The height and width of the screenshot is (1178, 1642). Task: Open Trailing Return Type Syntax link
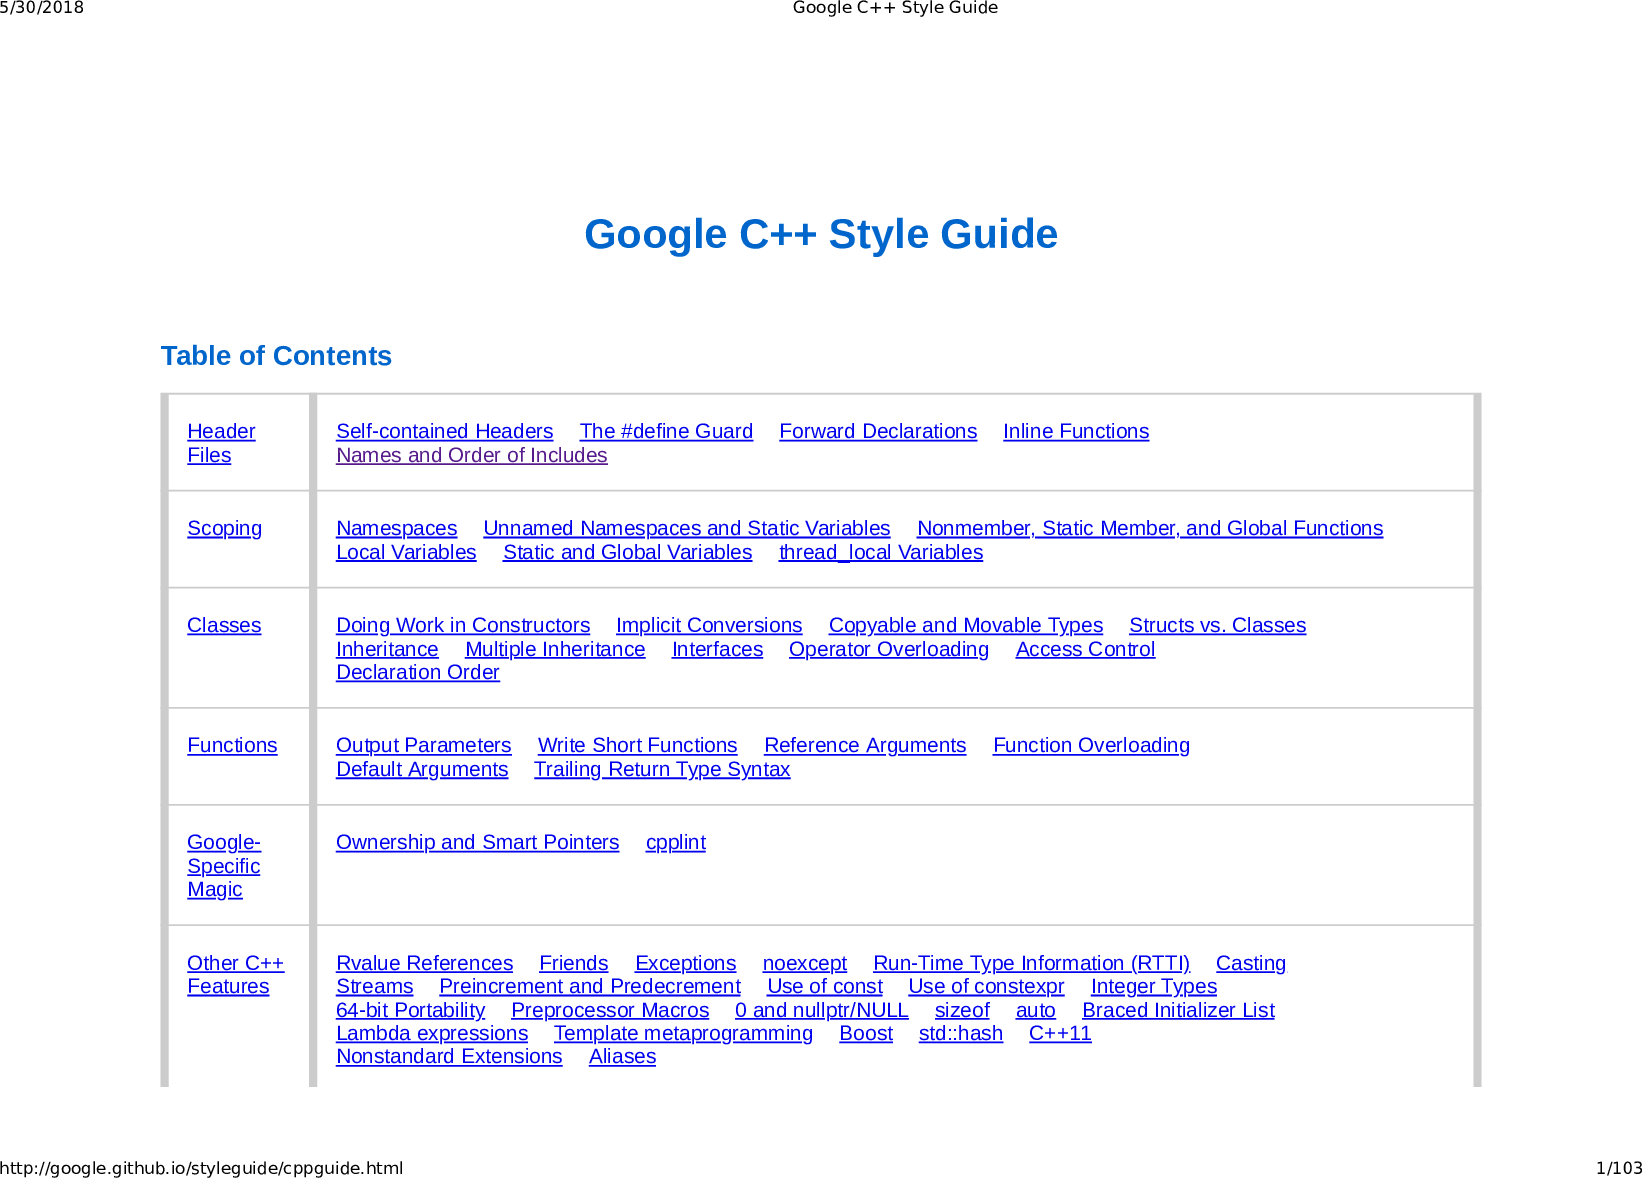[x=662, y=769]
